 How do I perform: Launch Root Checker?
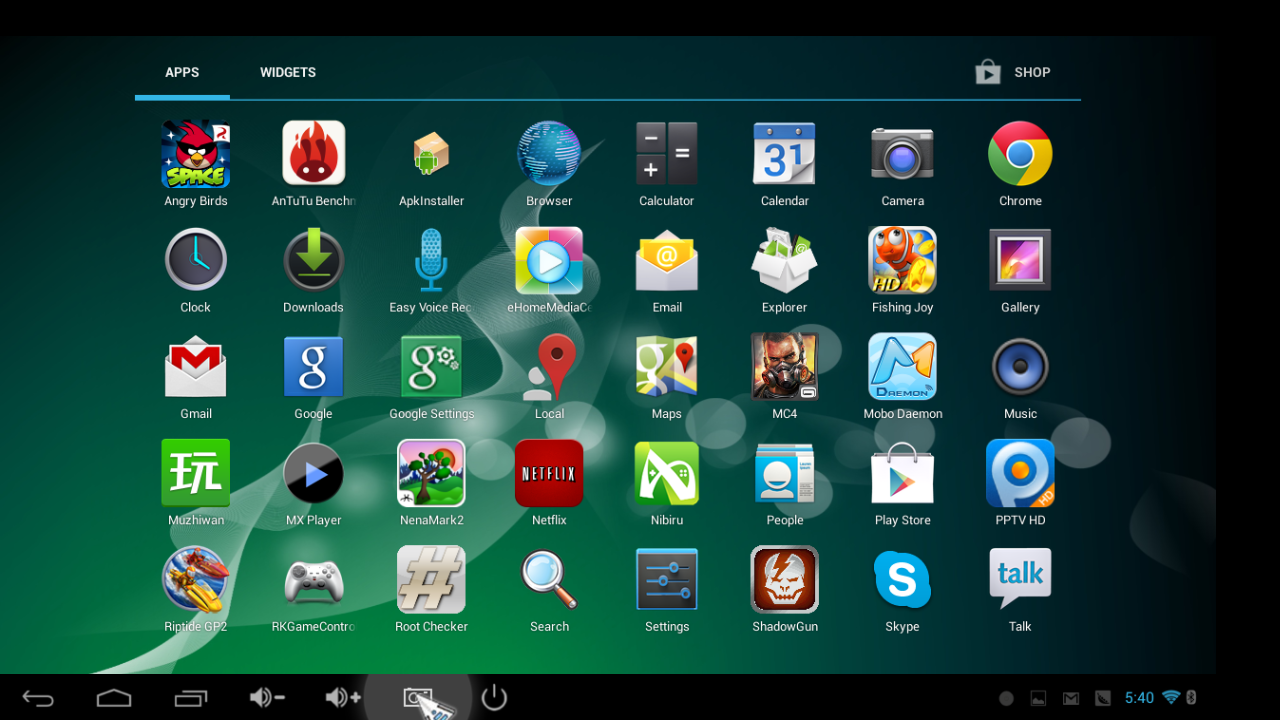(431, 580)
